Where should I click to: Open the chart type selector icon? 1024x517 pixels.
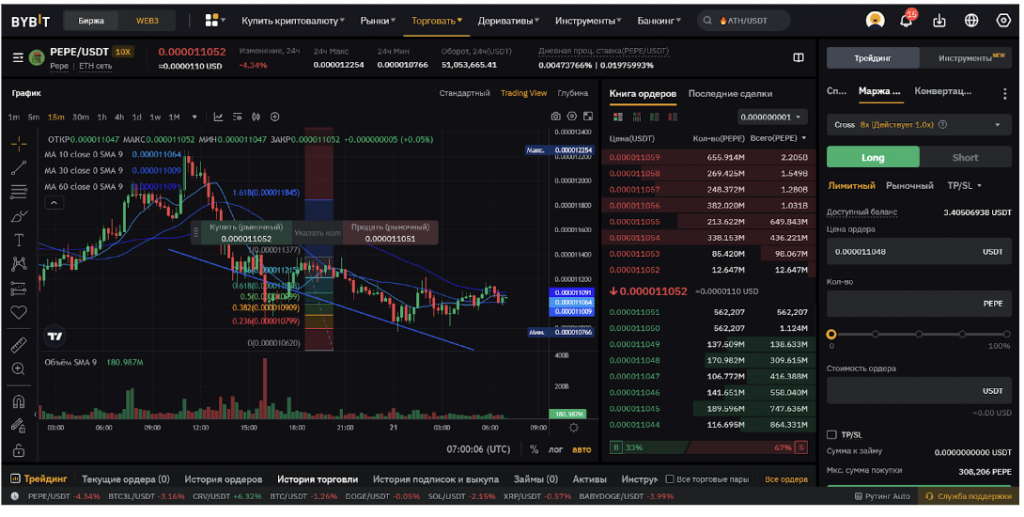coord(218,117)
